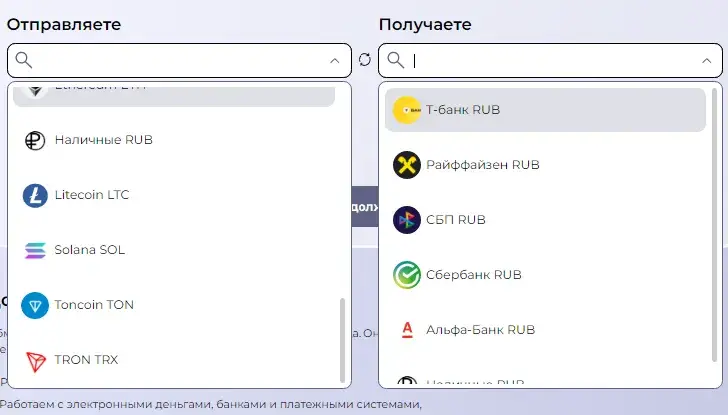The height and width of the screenshot is (415, 728).
Task: Select Toncoin TON option
Action: [x=174, y=305]
